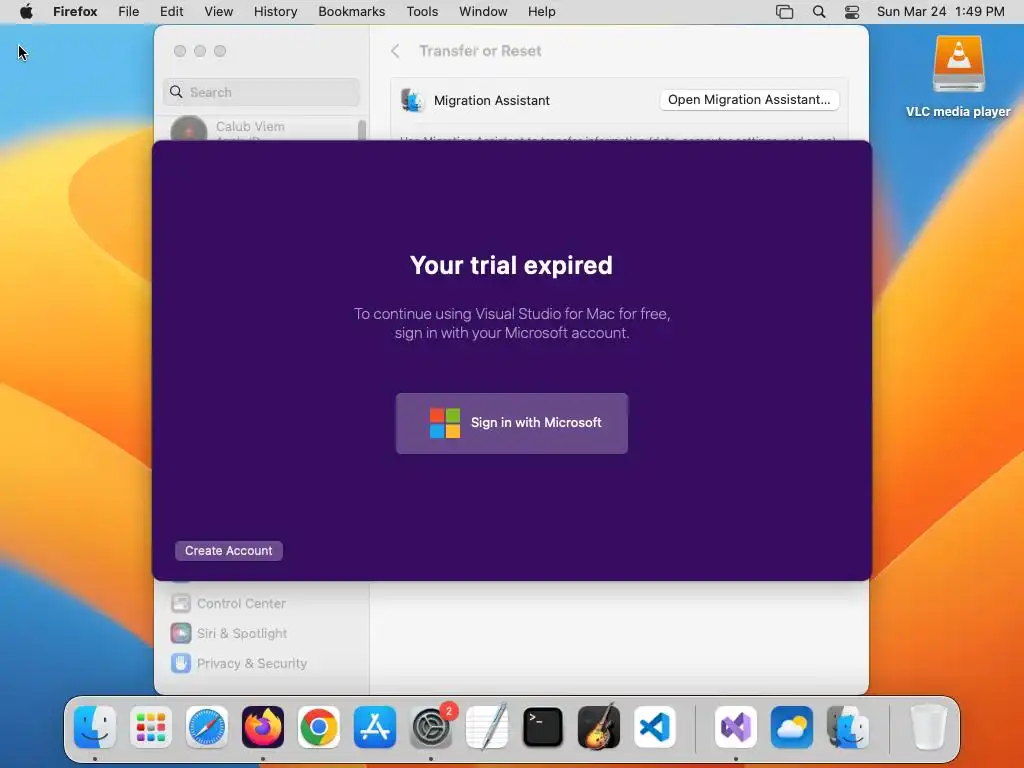1024x768 pixels.
Task: Click the Sign in with Microsoft button
Action: coord(511,423)
